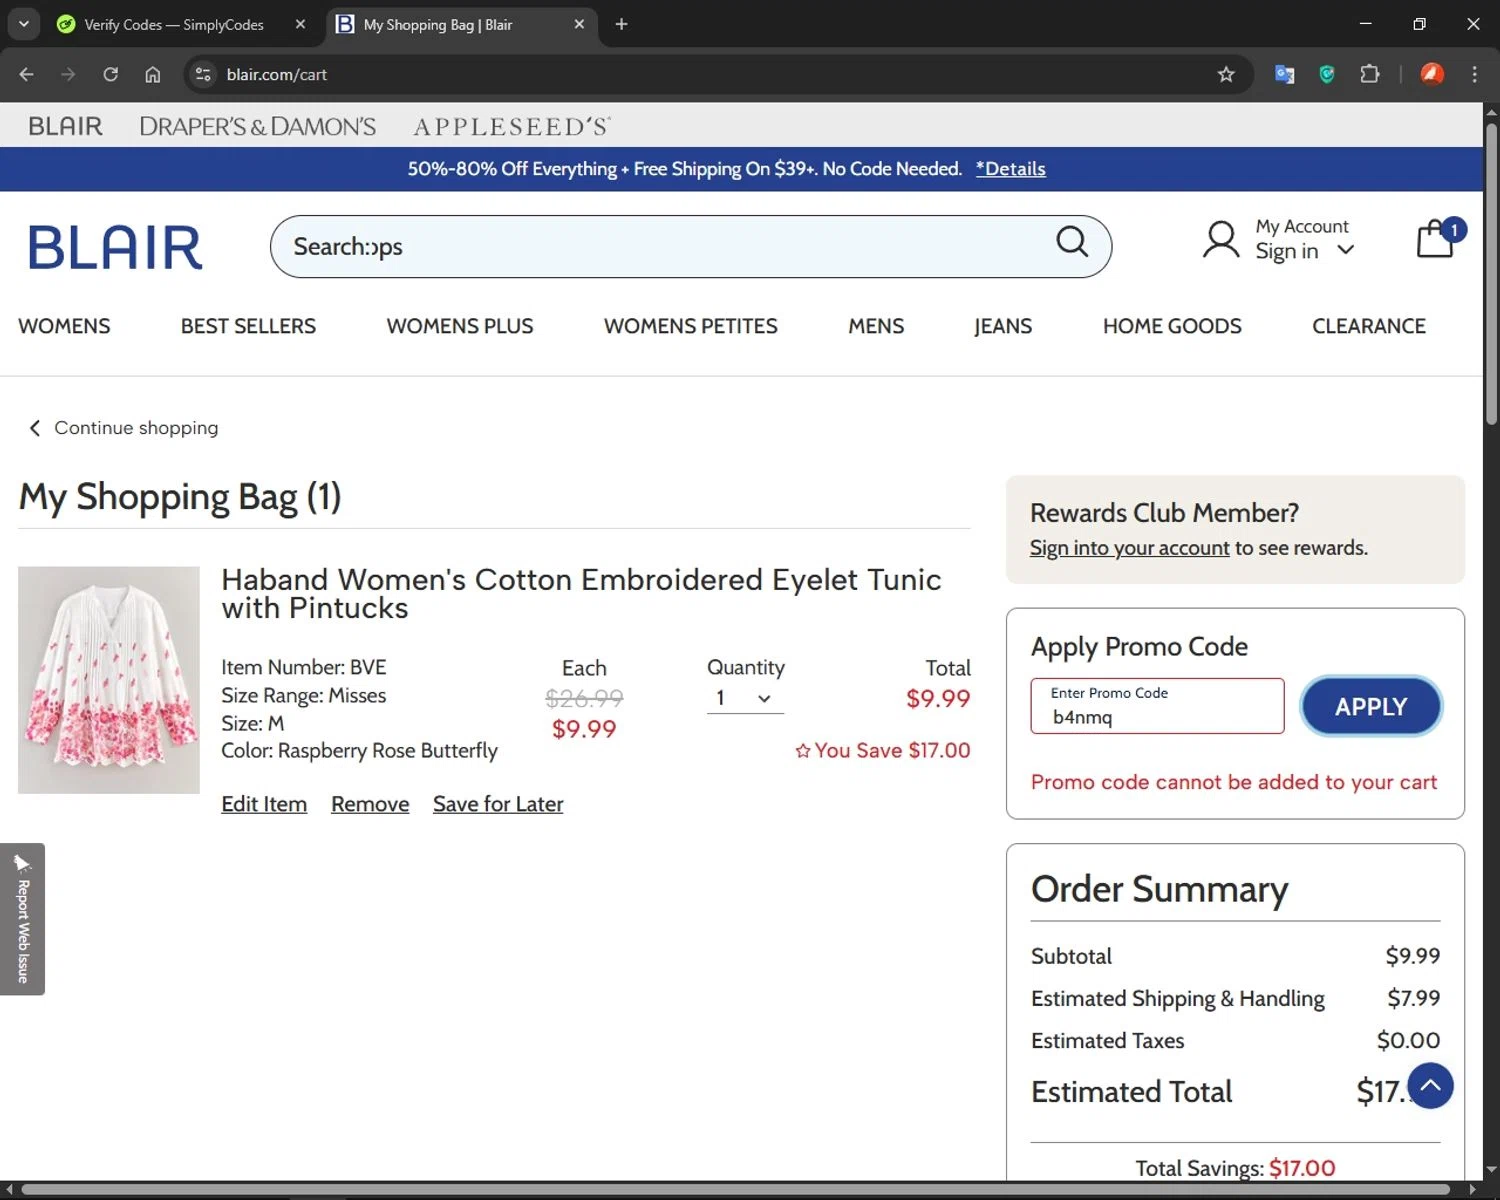View site information icon in address bar

[203, 74]
